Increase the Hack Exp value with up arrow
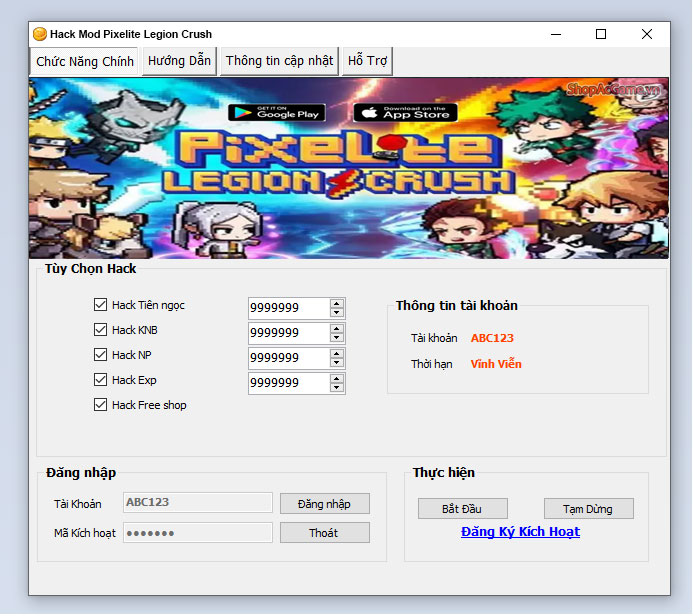This screenshot has height=616, width=693. point(336,379)
